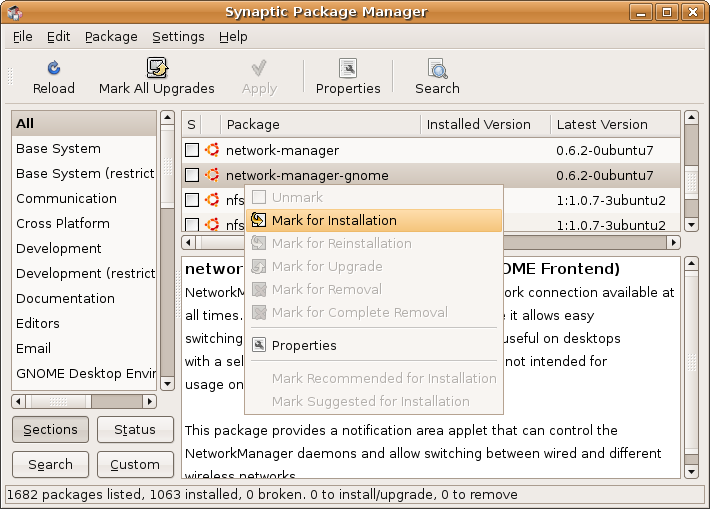Open the Edit menu

click(x=58, y=37)
